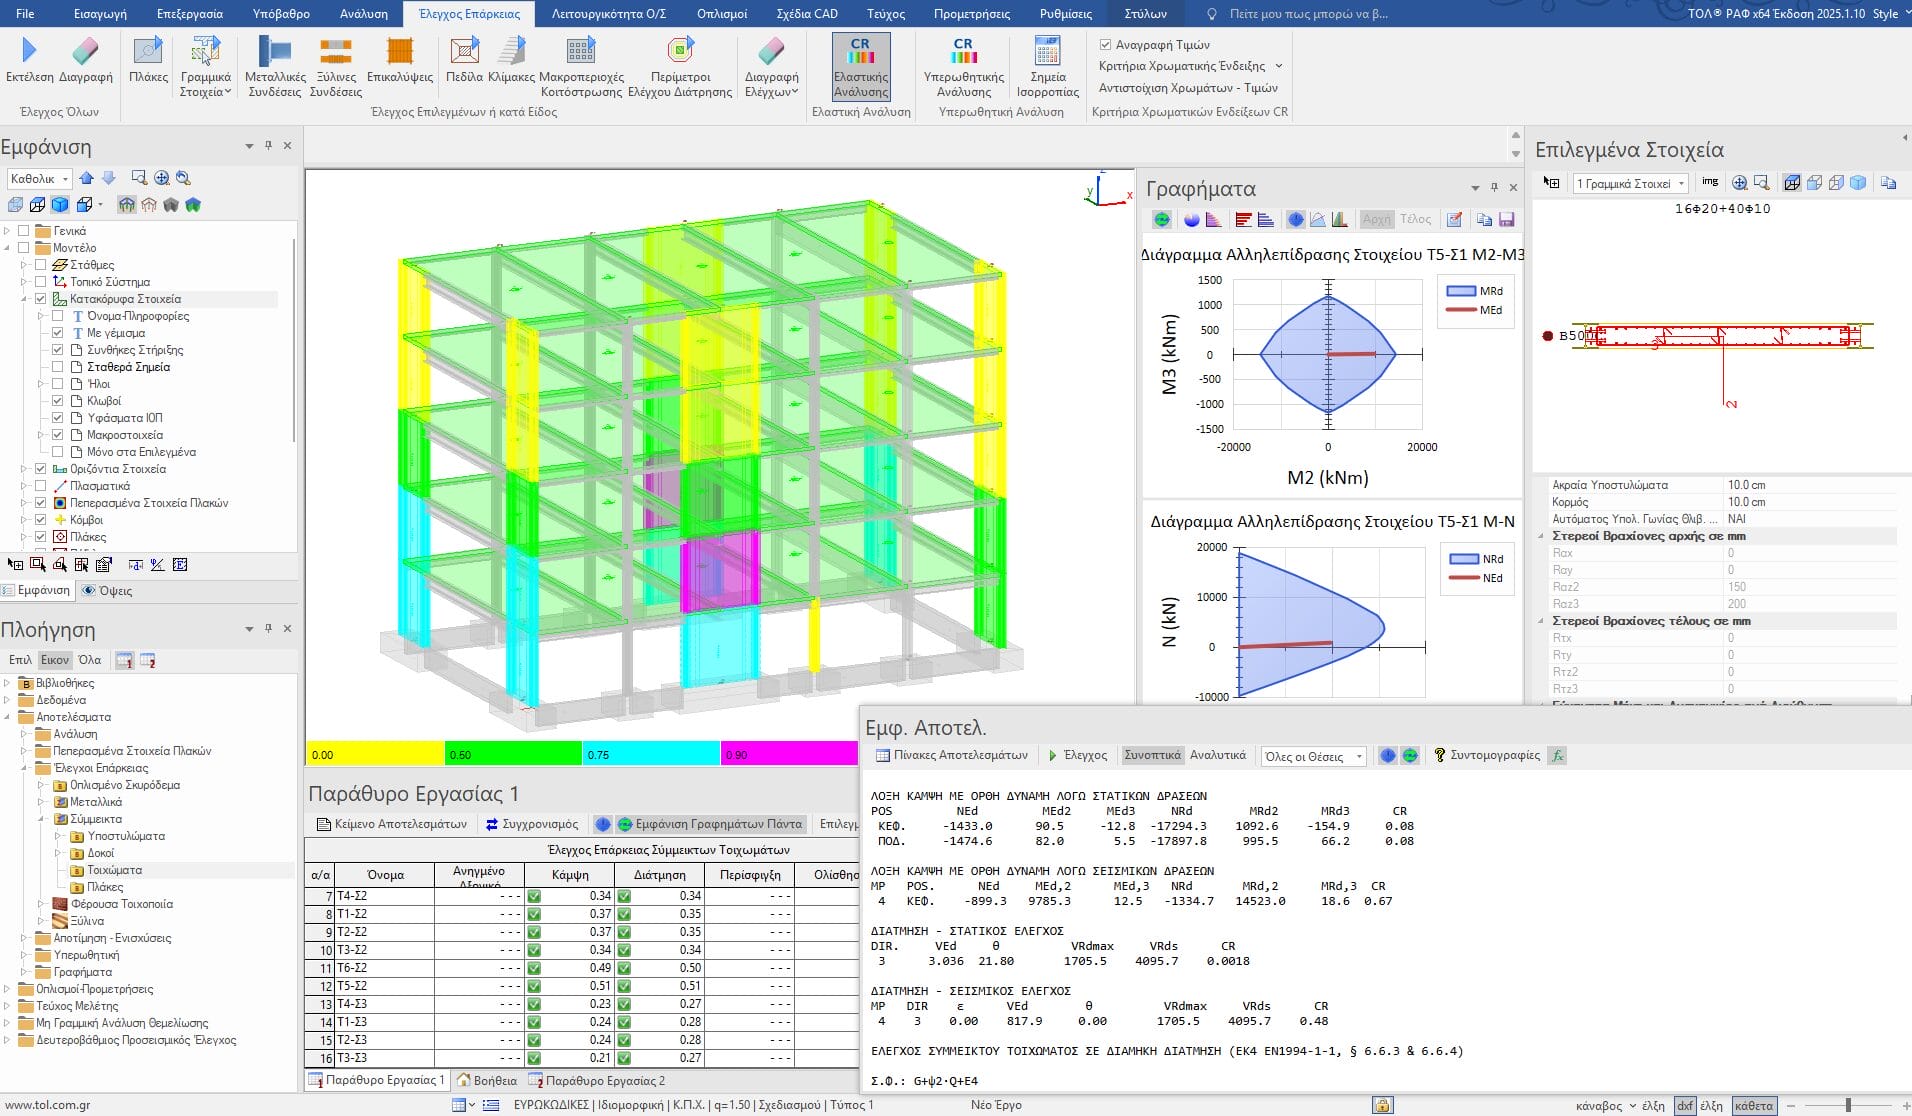Click the cyan 0.75 legend color swatch
The image size is (1912, 1116).
[x=650, y=754]
